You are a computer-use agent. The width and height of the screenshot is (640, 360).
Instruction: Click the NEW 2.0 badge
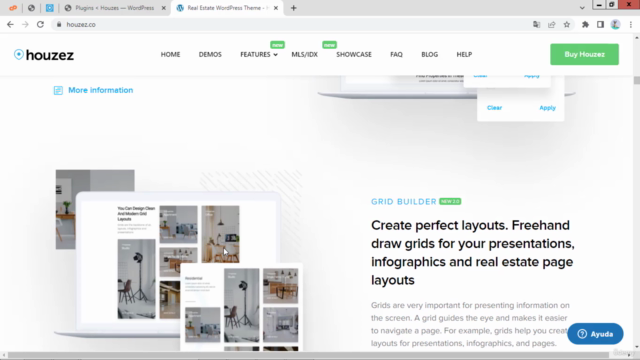[450, 201]
